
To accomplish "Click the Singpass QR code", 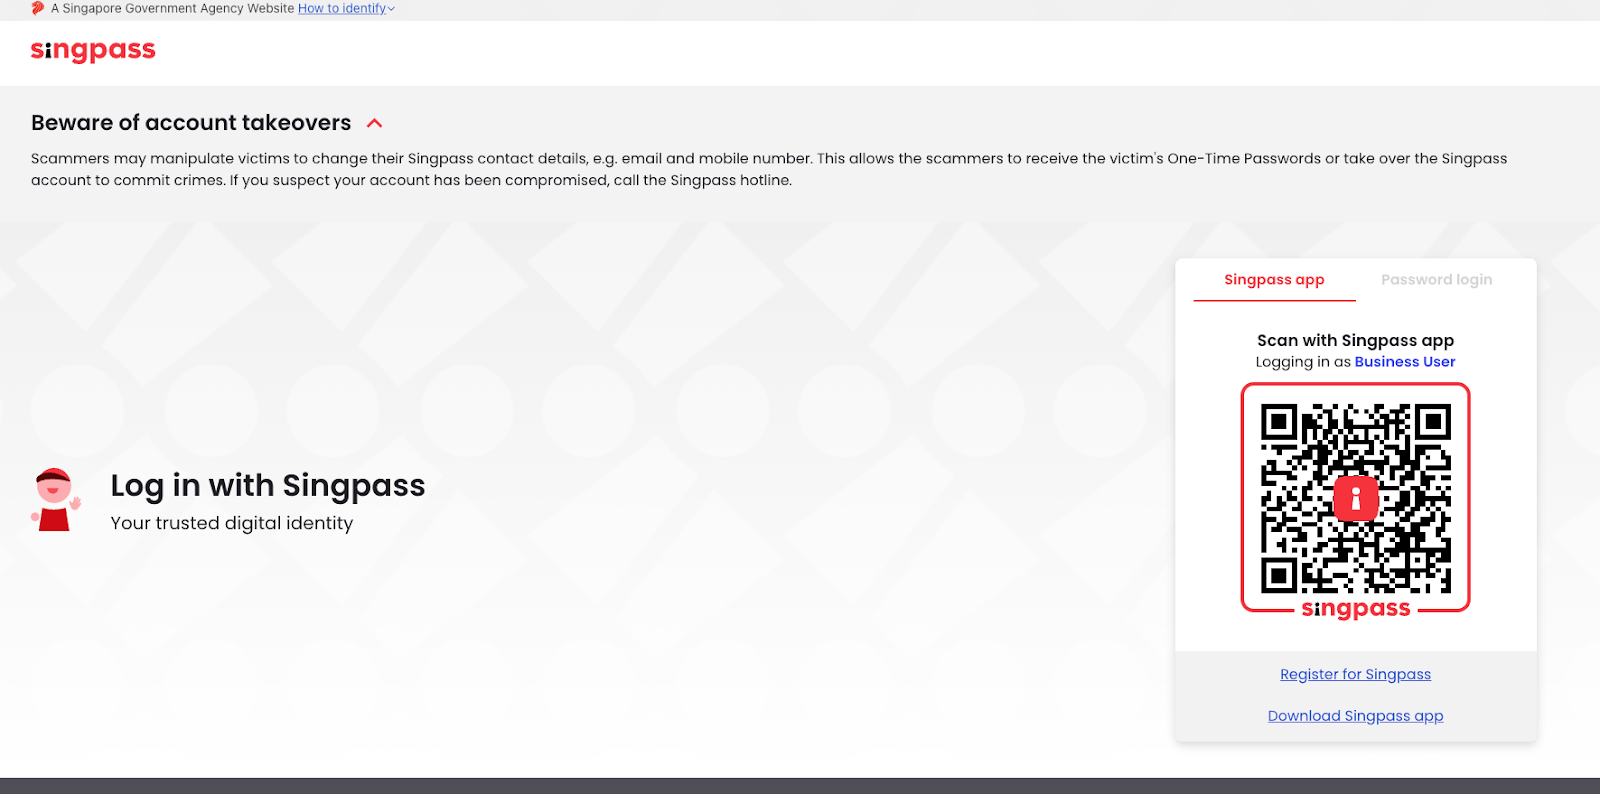I will [1356, 498].
